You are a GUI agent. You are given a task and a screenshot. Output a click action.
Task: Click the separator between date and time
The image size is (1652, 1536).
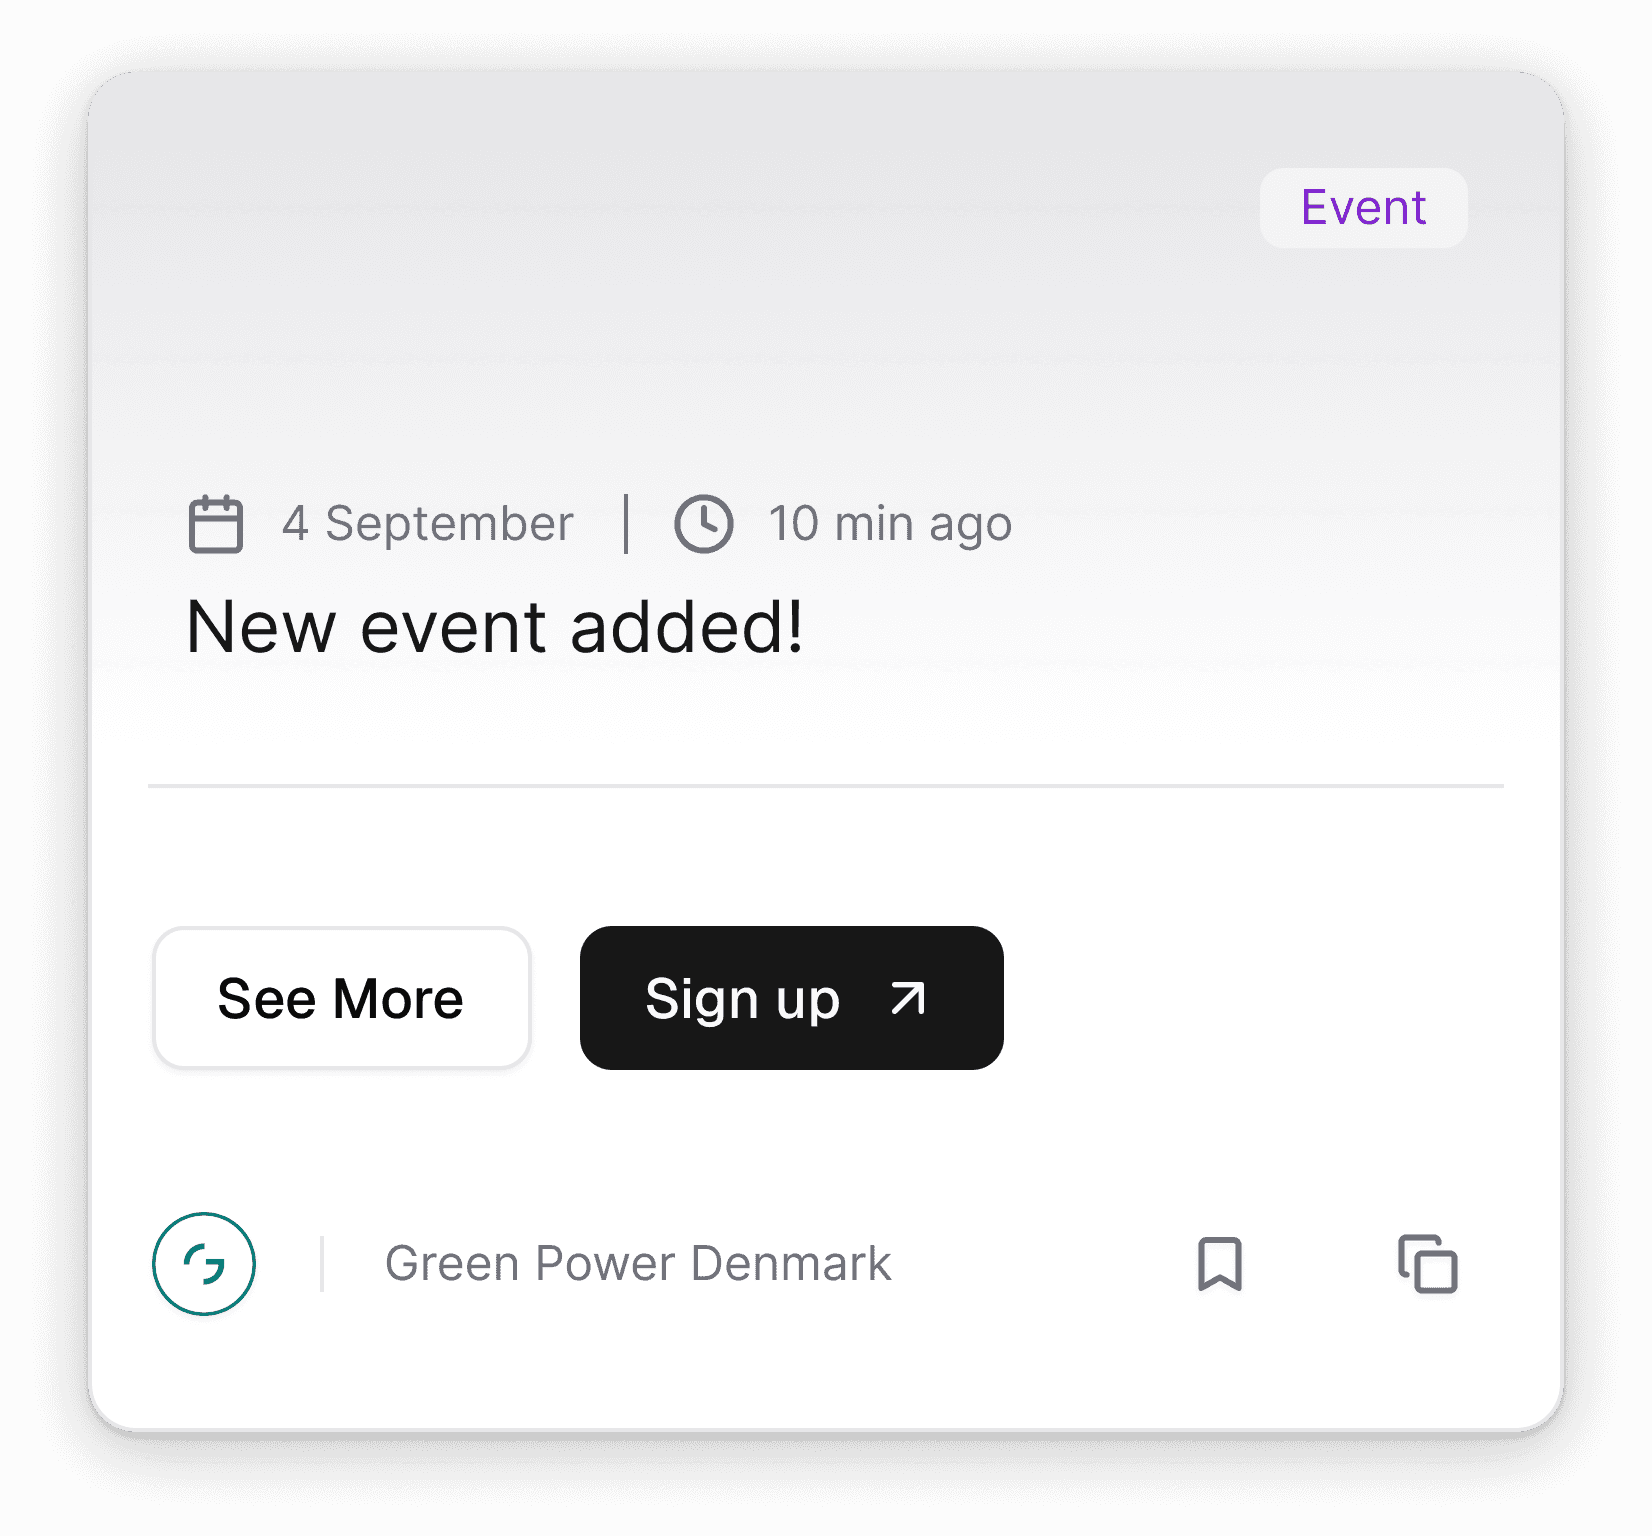626,523
